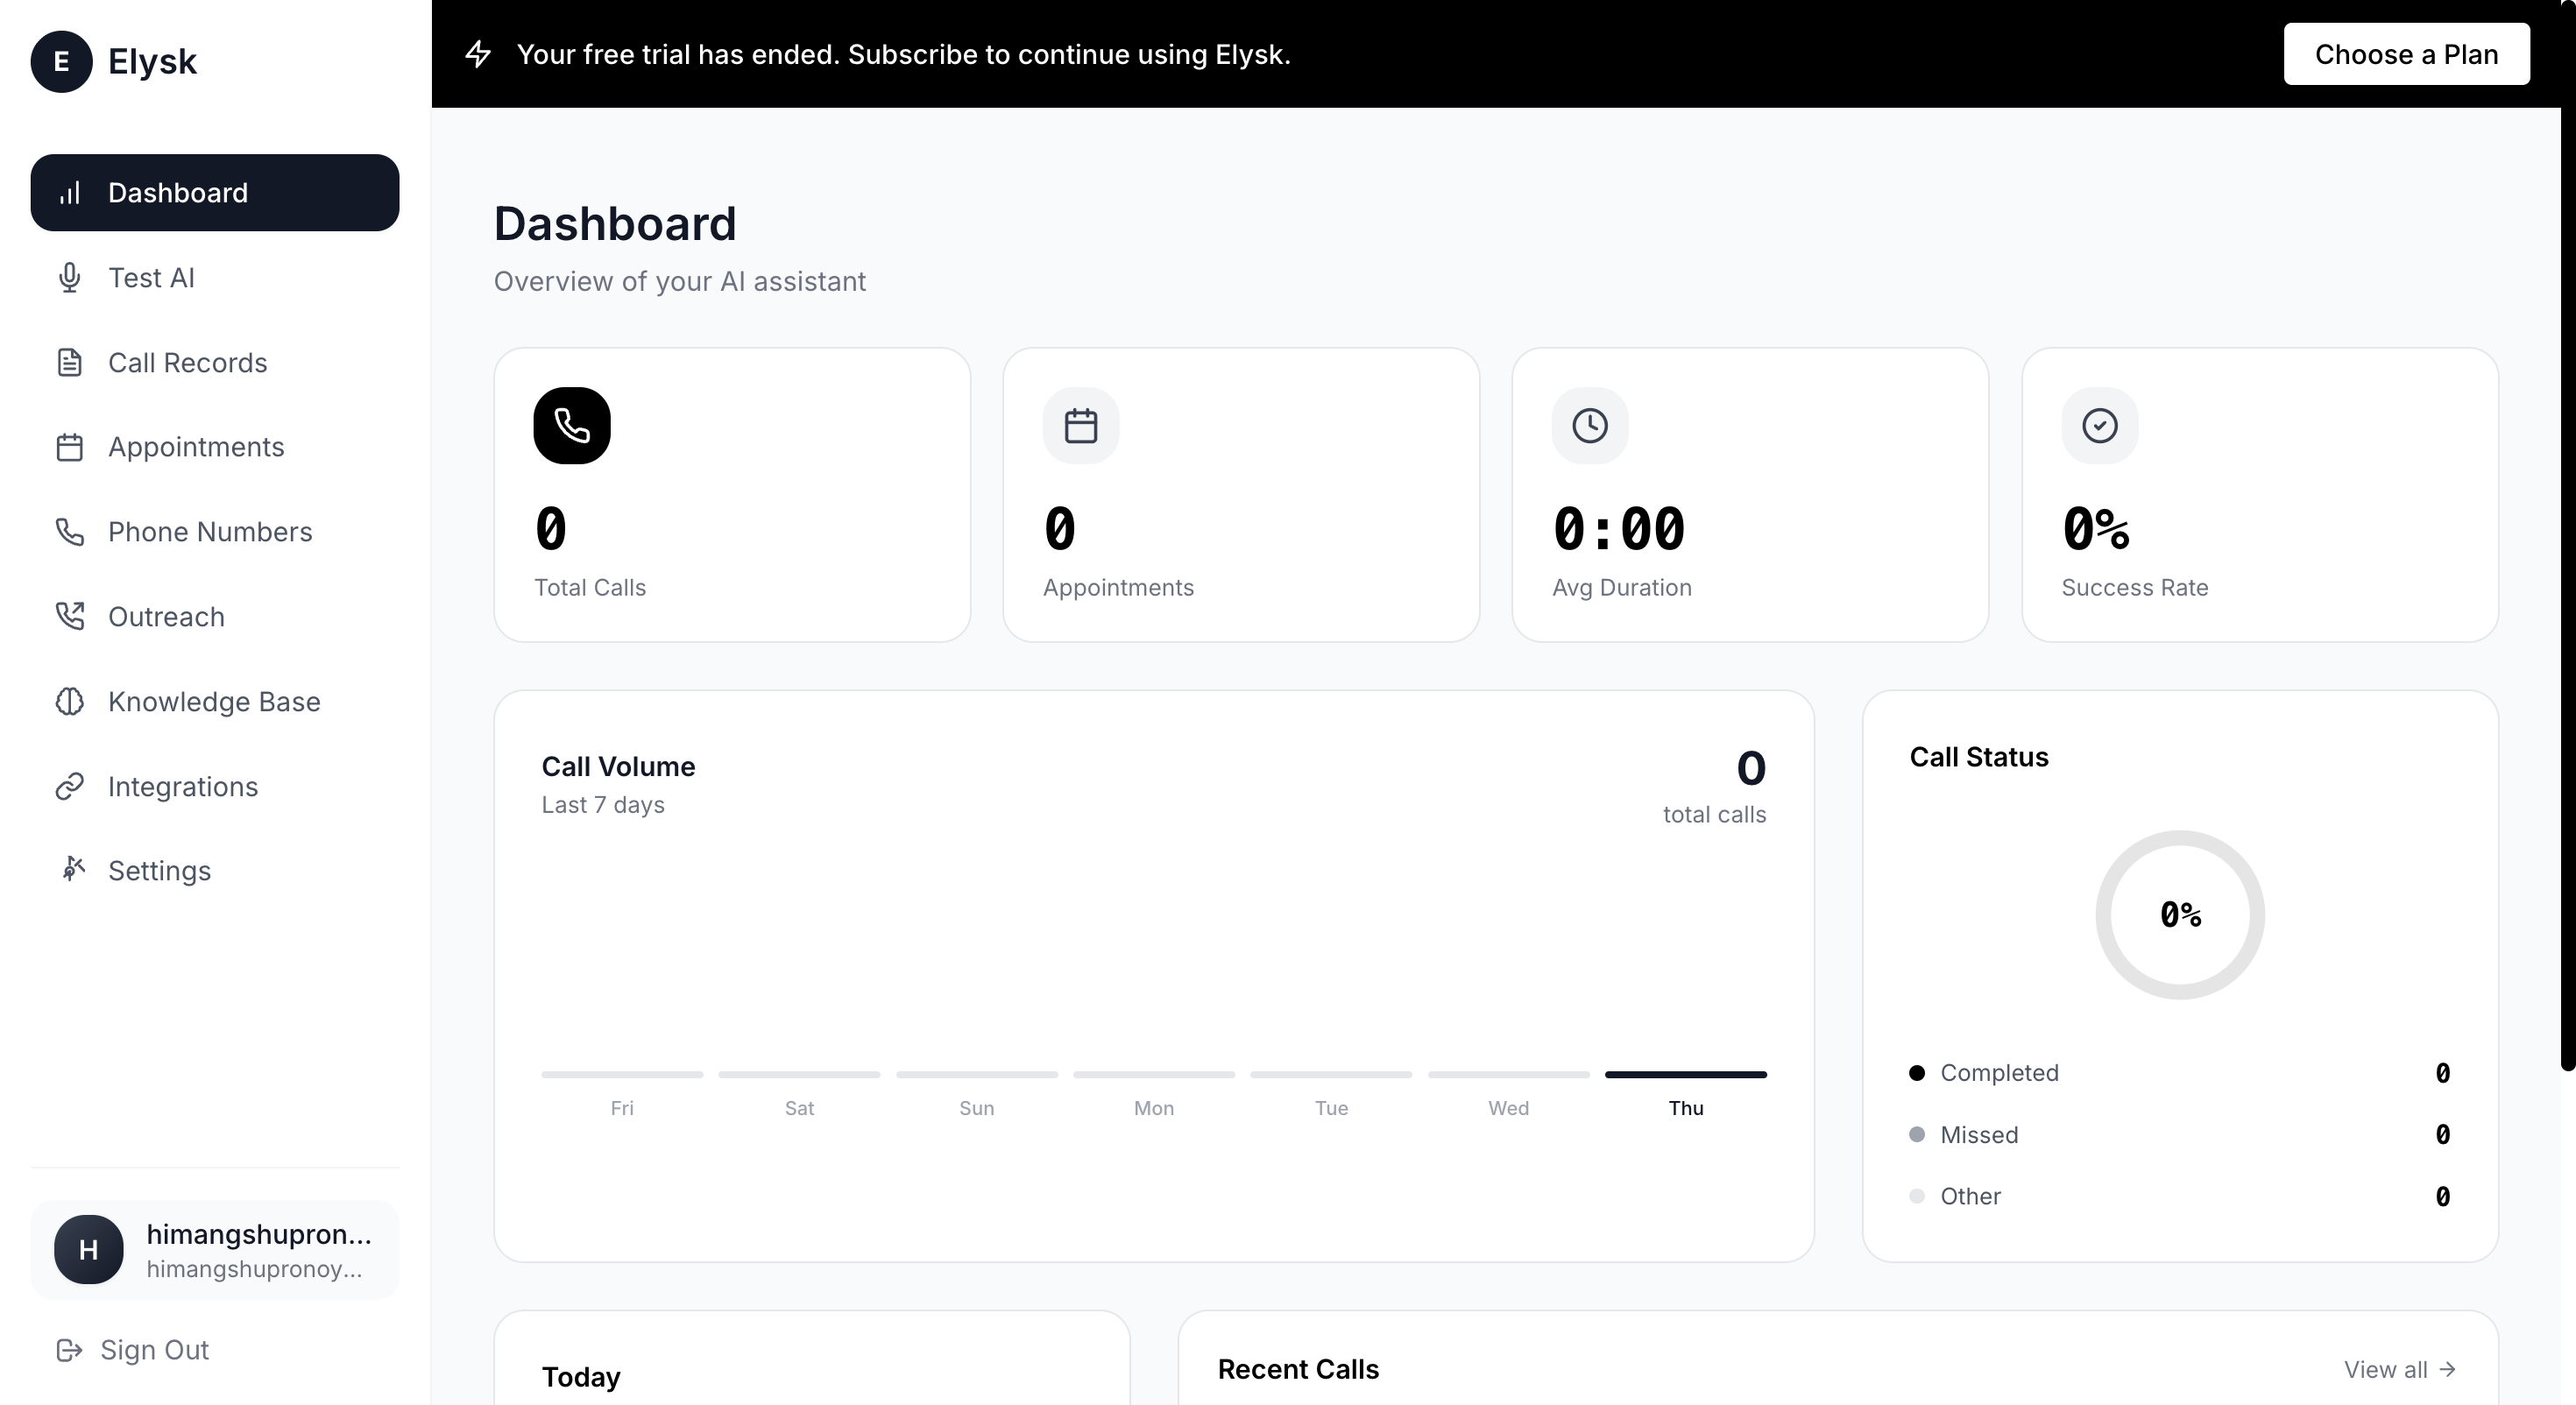Click the phone icon in Total Calls card
This screenshot has width=2576, height=1405.
coord(571,425)
